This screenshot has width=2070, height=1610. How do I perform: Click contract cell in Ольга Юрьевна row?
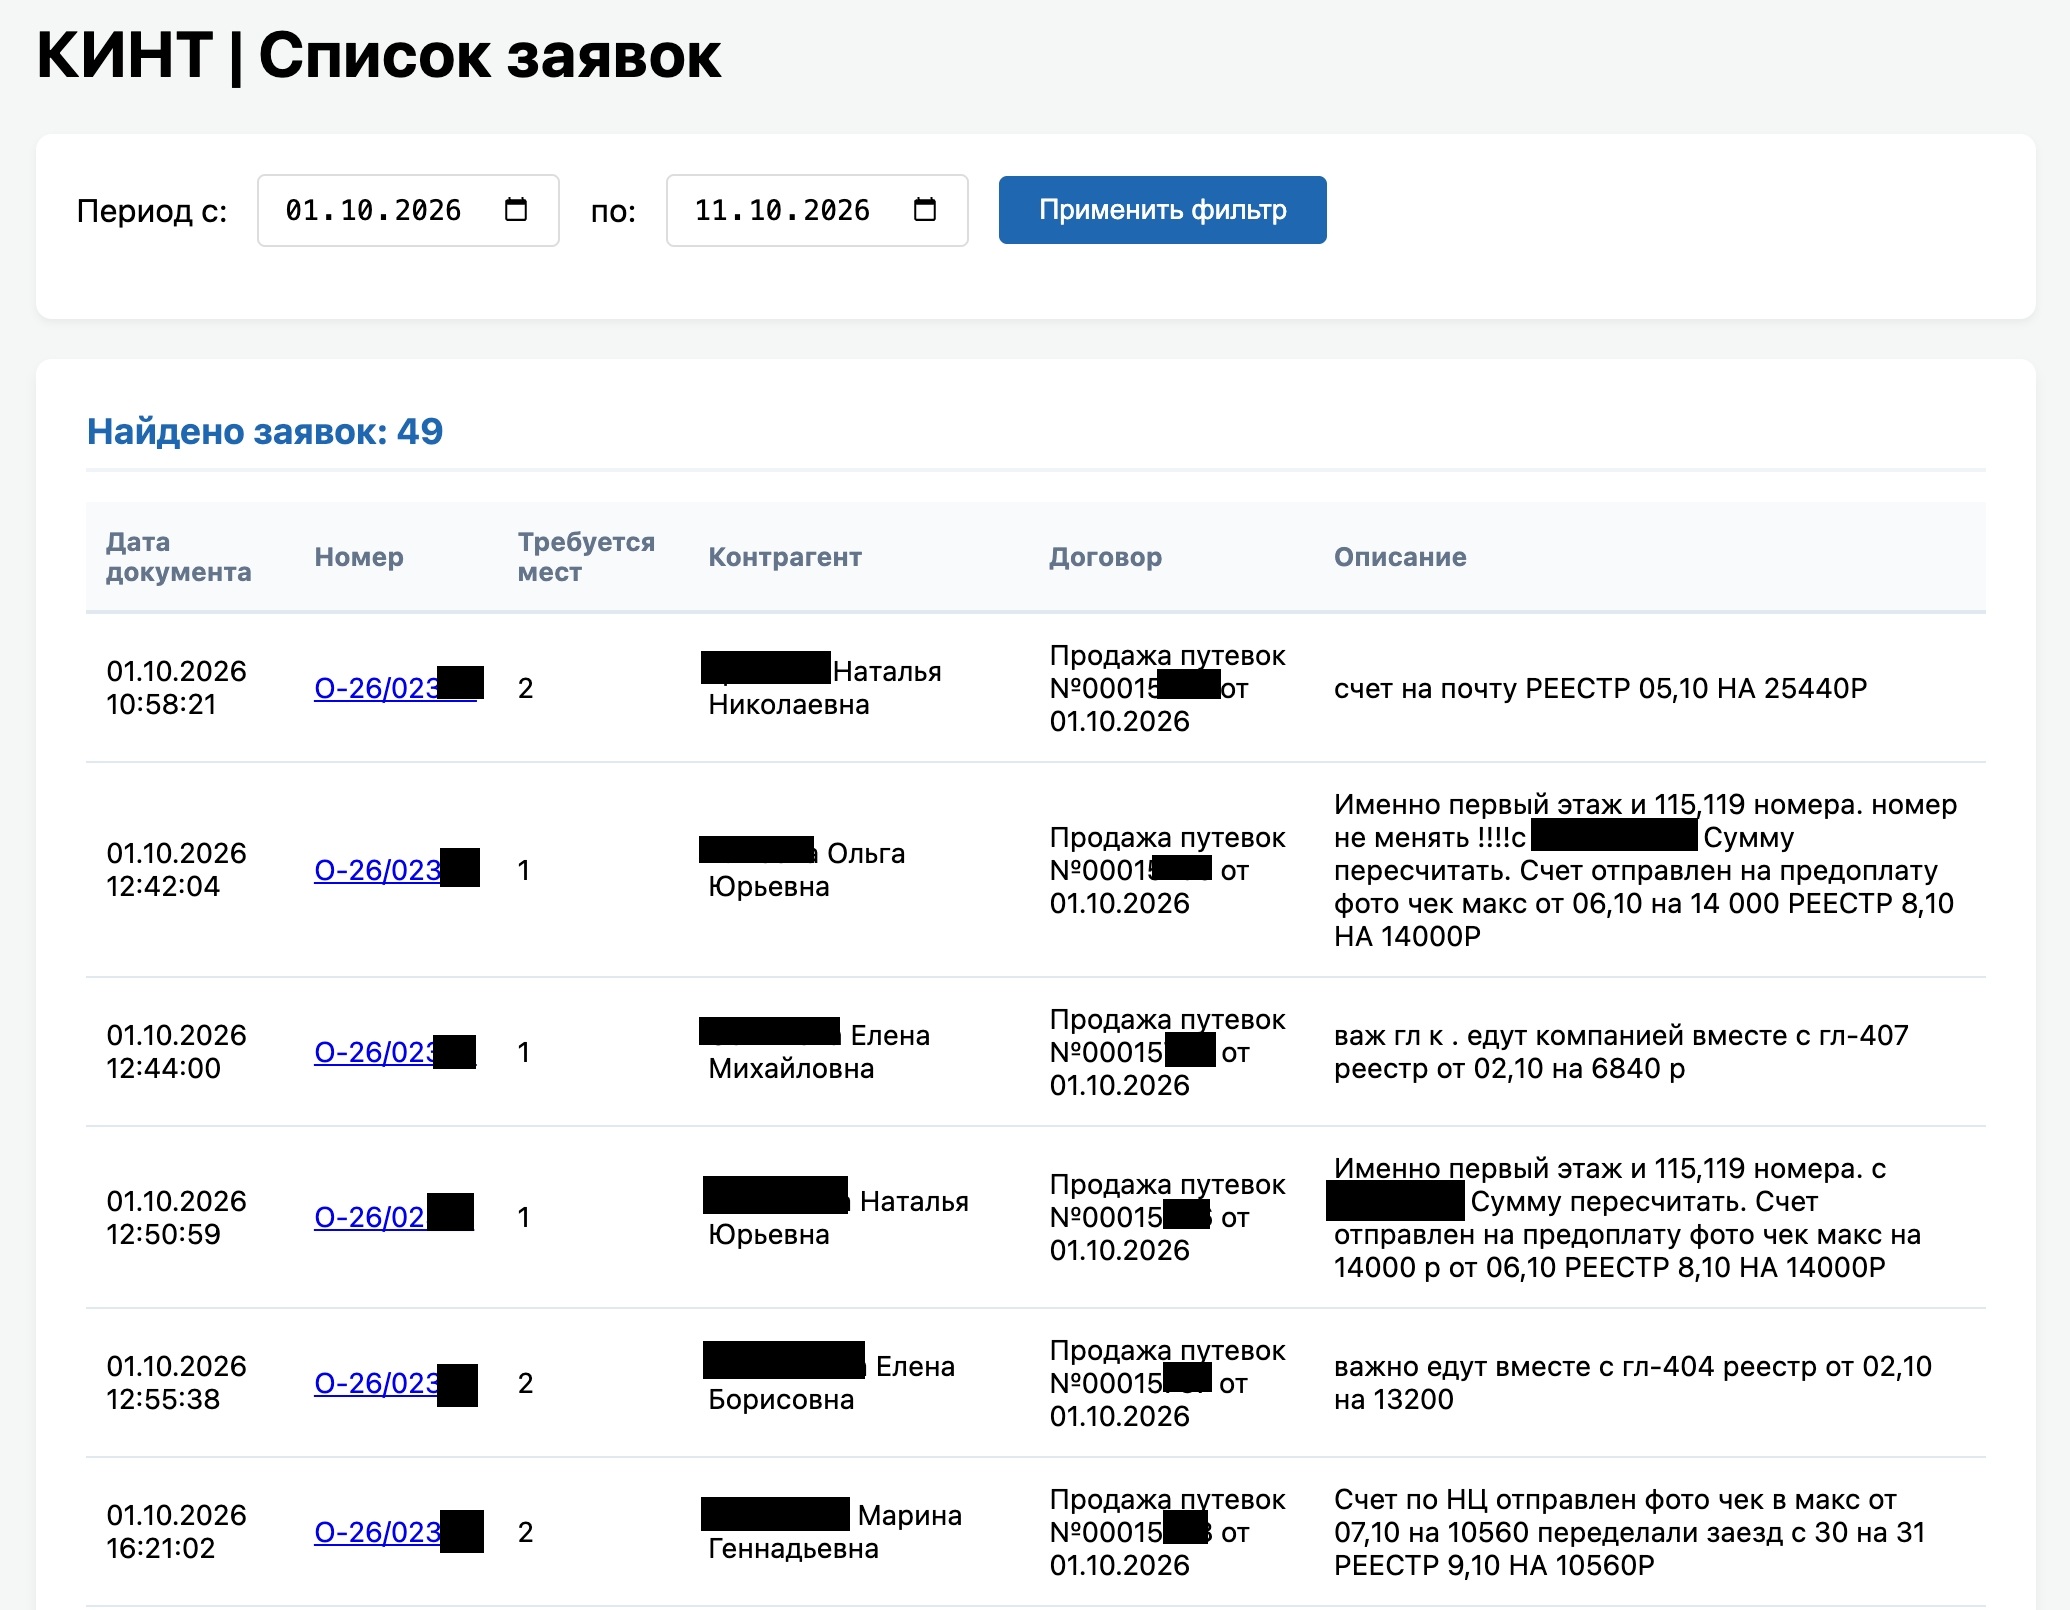pos(1168,870)
